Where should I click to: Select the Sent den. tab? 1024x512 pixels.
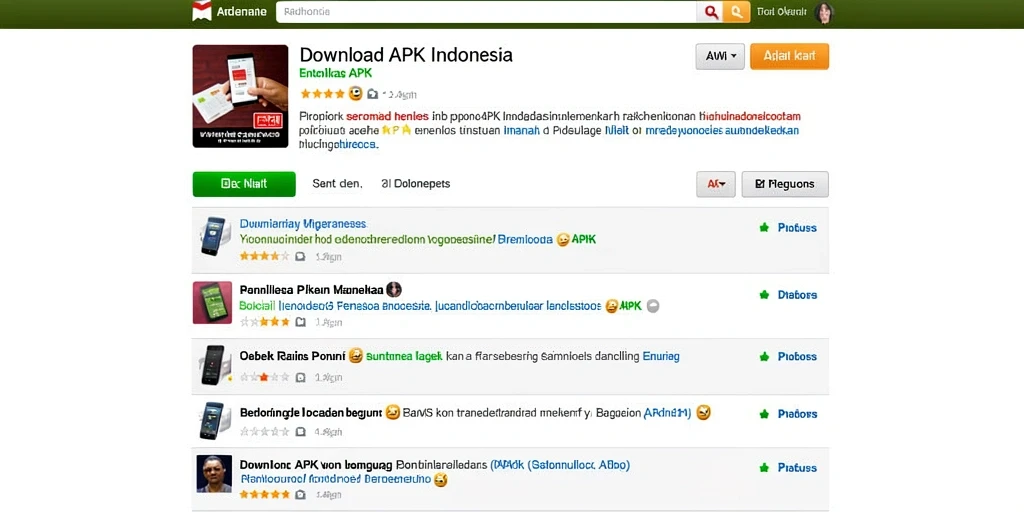point(337,184)
